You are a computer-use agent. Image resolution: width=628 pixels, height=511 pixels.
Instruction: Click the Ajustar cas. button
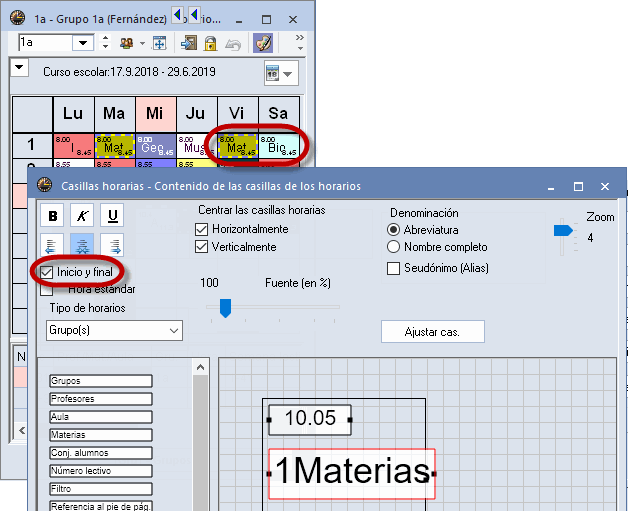(433, 332)
